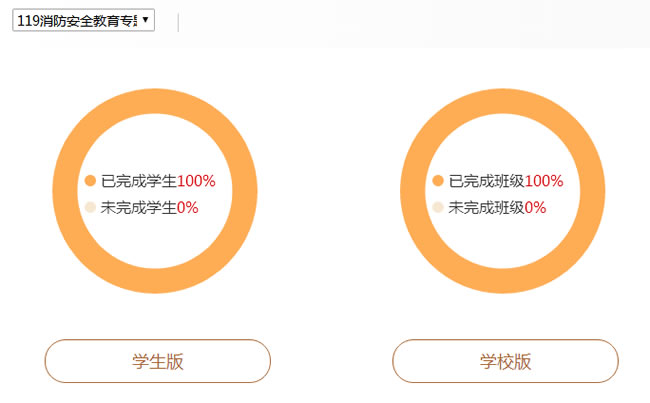This screenshot has width=650, height=403.
Task: Select the 已完成学生 legend label
Action: pos(139,181)
